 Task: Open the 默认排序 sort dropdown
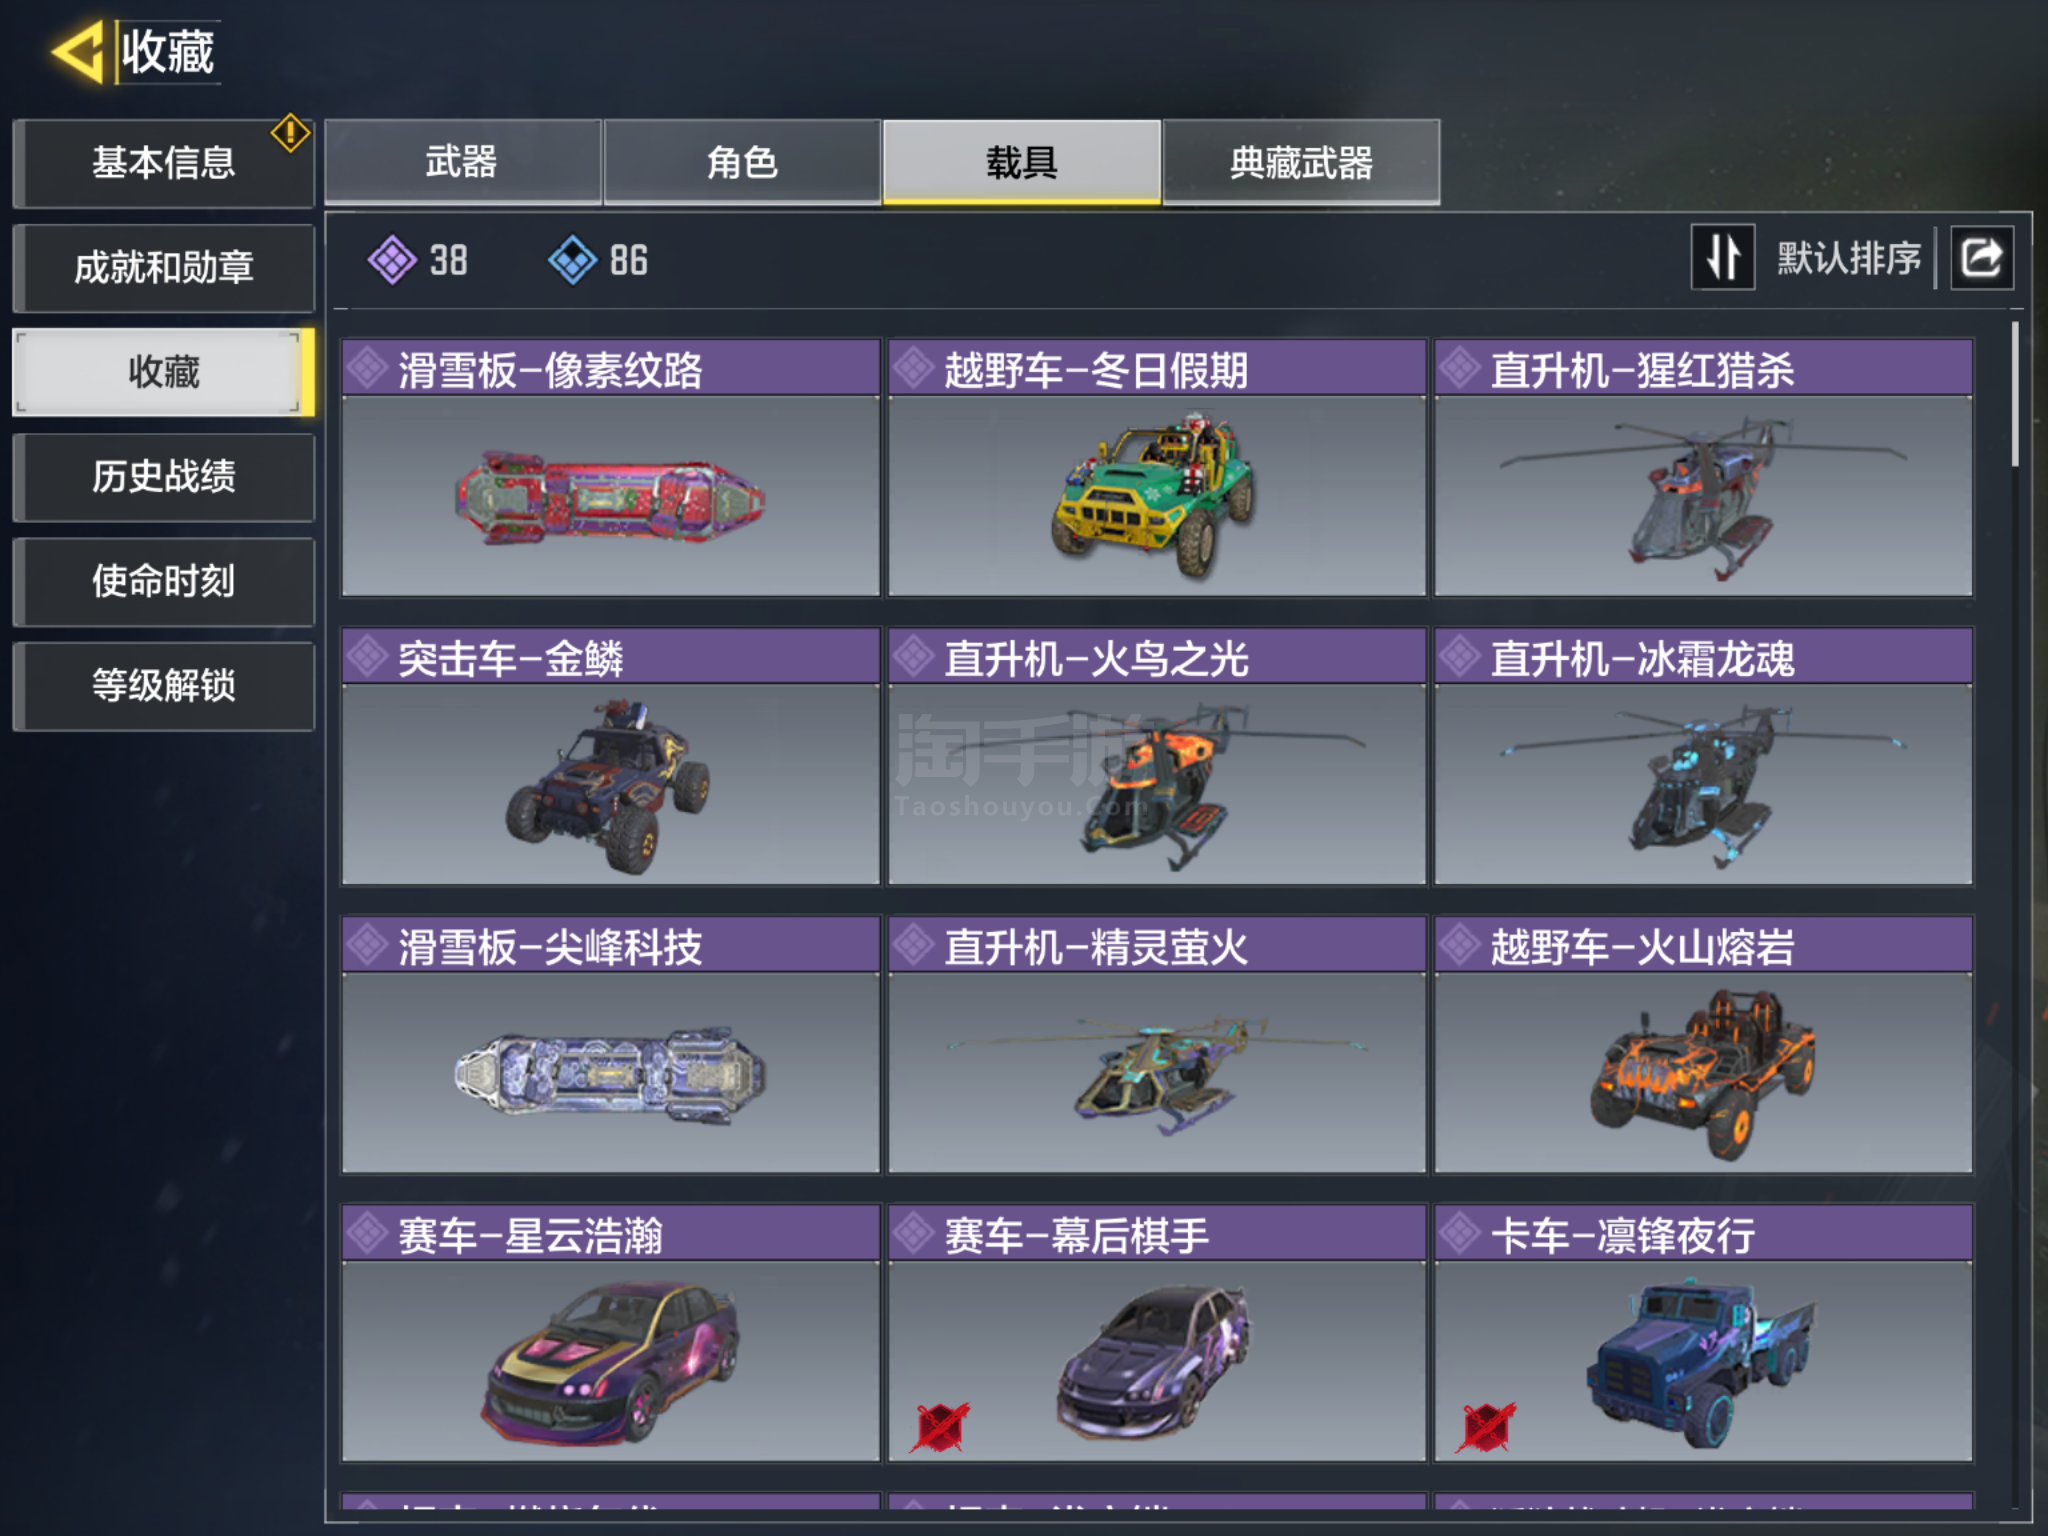click(x=1848, y=258)
